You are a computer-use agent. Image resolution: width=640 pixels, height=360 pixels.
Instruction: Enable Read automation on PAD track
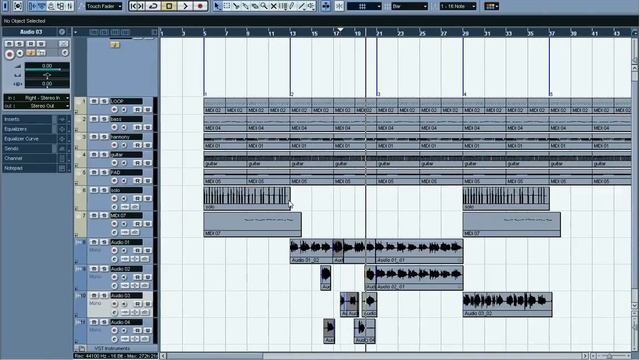pos(138,181)
